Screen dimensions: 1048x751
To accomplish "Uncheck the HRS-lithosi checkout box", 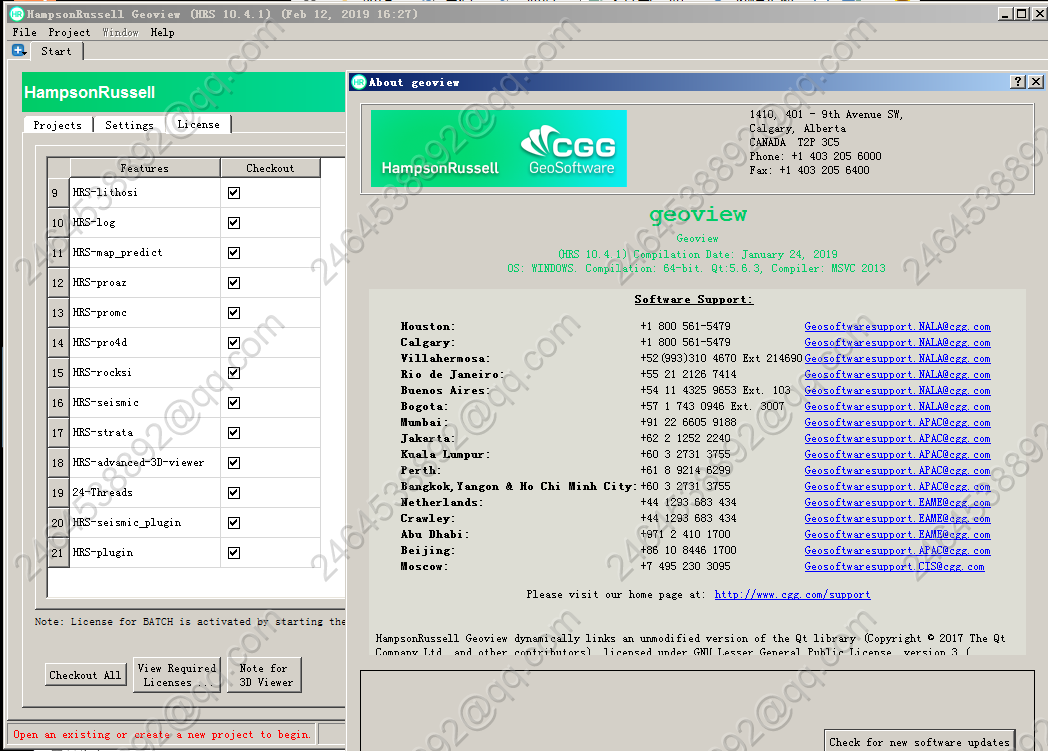I will click(234, 192).
